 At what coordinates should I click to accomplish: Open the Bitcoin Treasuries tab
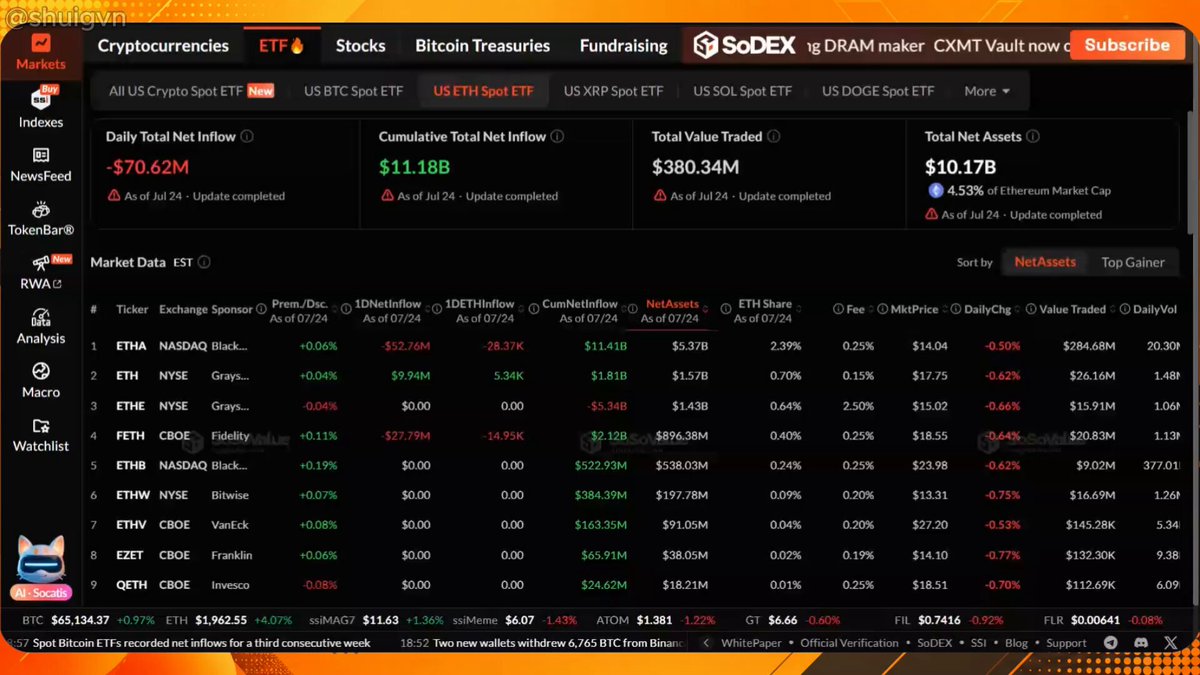482,46
